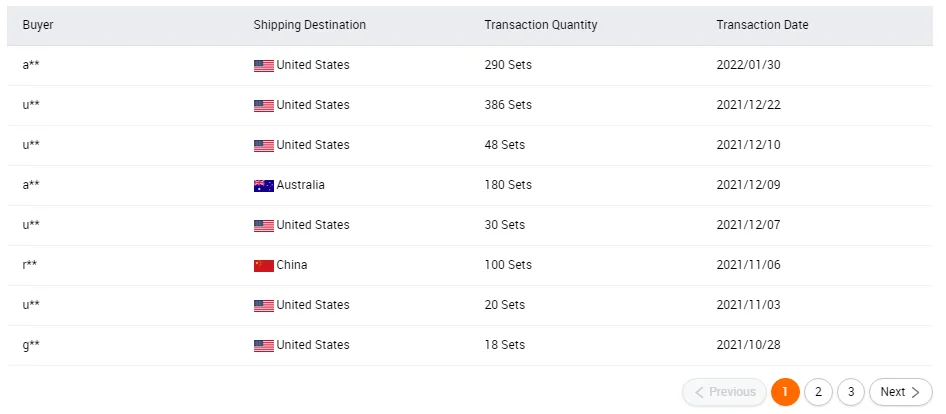Click the China flag icon
The width and height of the screenshot is (946, 414).
[263, 266]
